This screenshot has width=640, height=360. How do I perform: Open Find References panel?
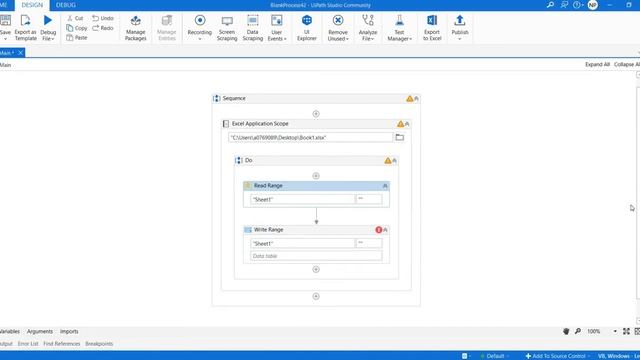click(62, 344)
